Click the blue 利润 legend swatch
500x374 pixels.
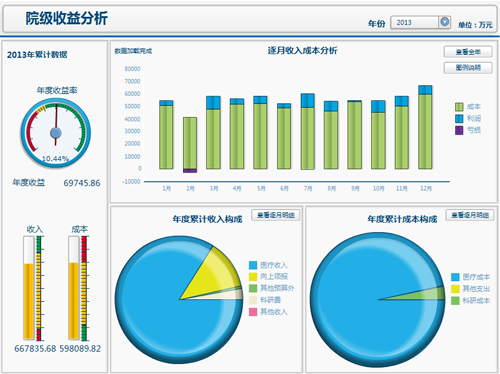[459, 119]
